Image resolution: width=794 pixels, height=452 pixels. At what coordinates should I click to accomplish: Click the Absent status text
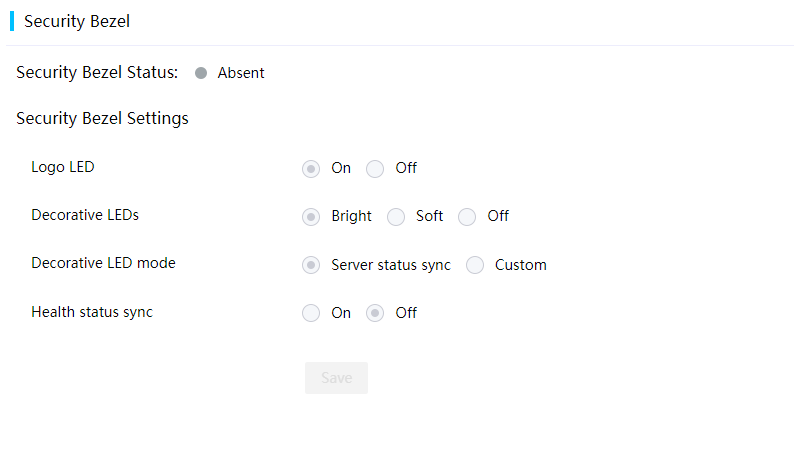coord(241,73)
